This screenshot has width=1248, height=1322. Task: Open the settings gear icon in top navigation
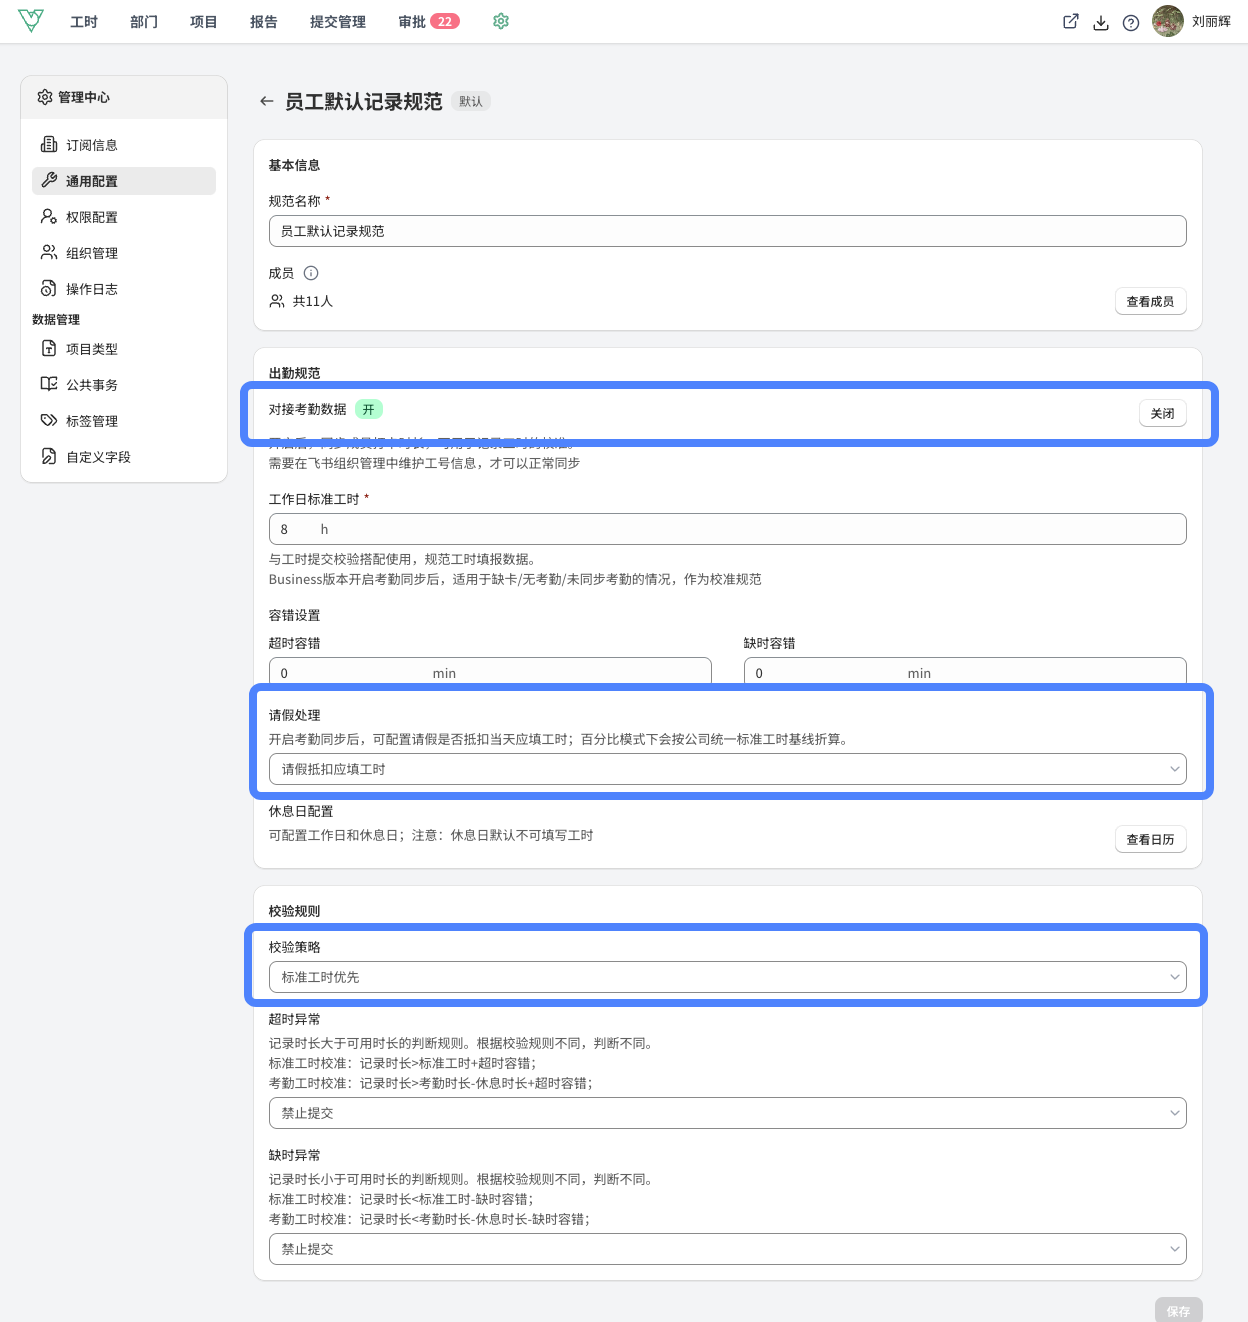tap(501, 21)
